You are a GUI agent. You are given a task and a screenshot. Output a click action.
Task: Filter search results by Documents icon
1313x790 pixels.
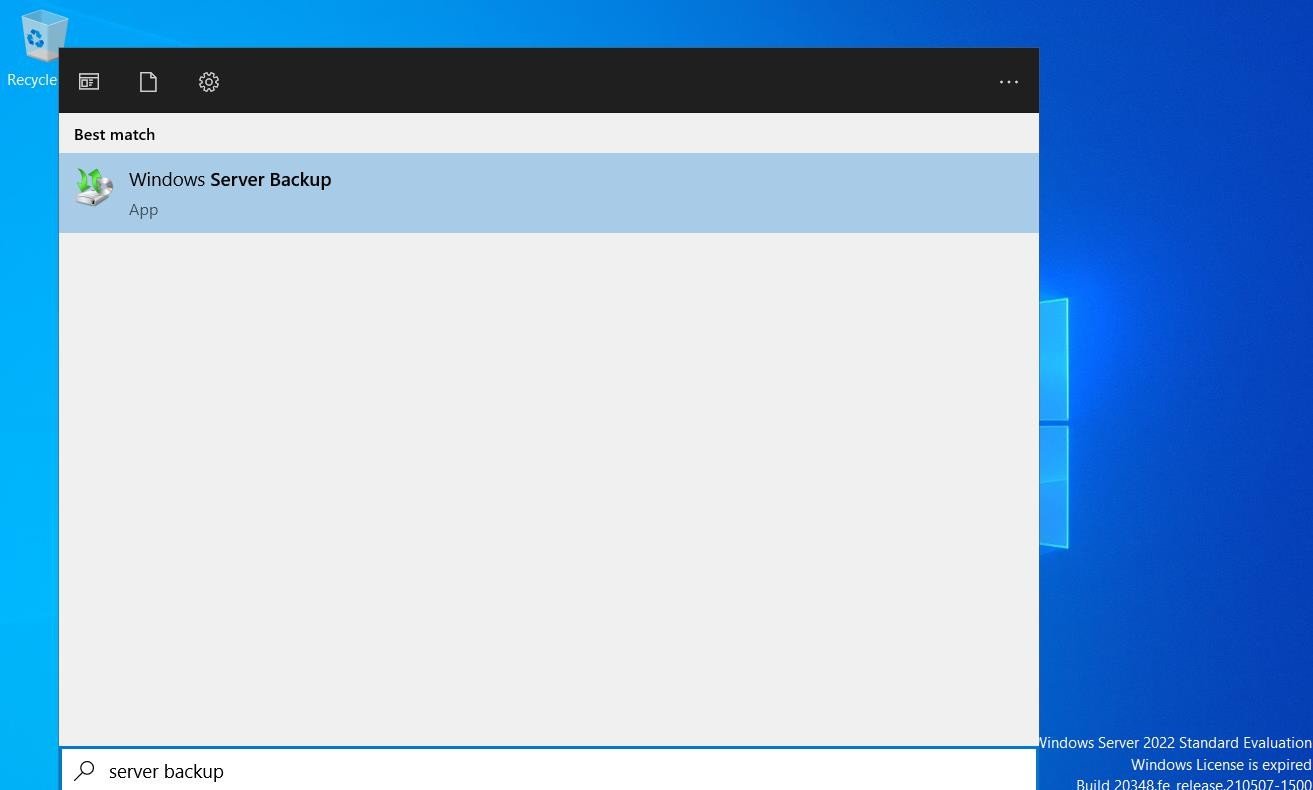click(148, 82)
